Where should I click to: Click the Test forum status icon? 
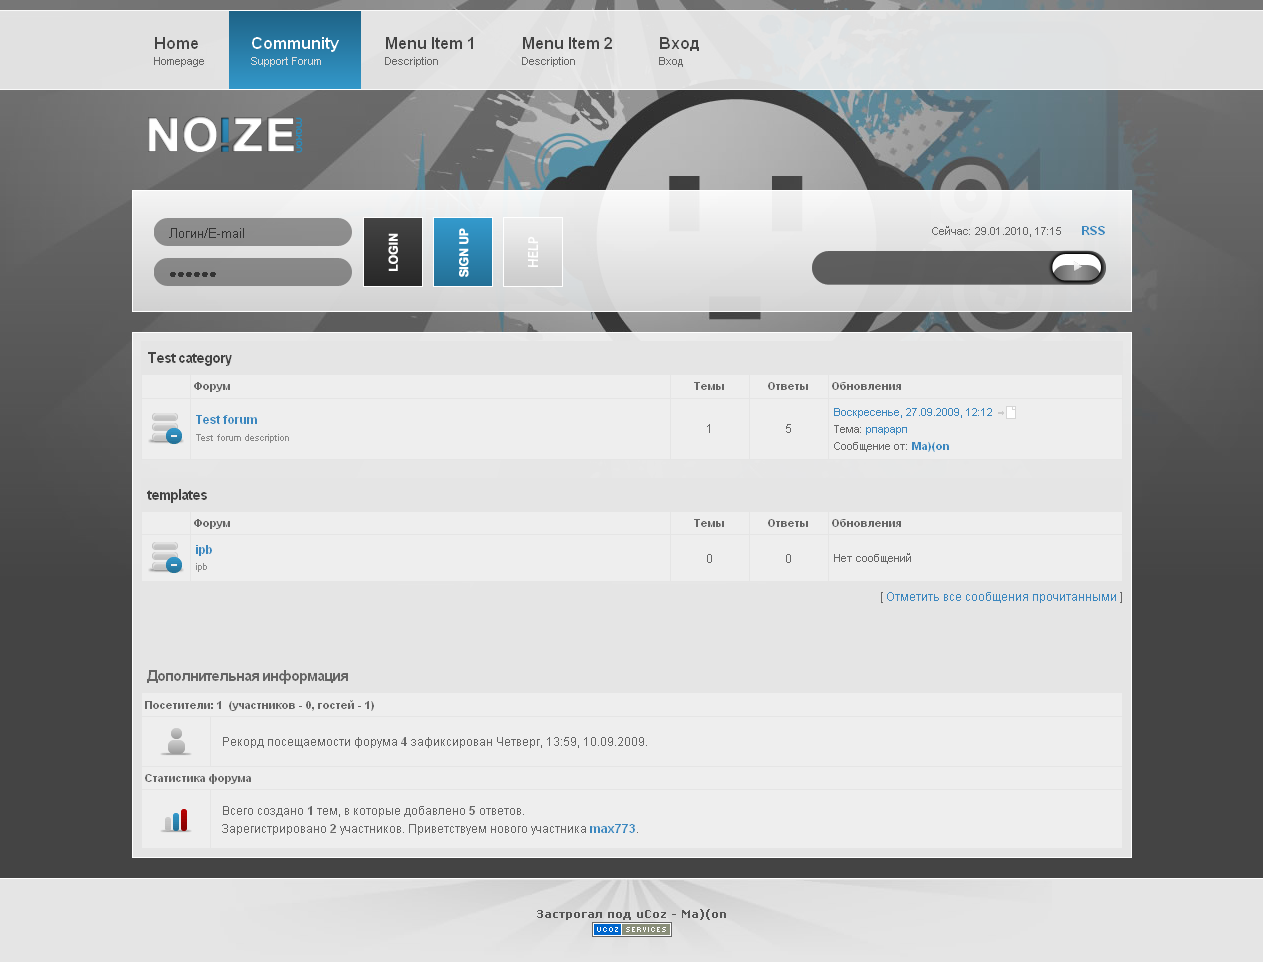(x=165, y=428)
